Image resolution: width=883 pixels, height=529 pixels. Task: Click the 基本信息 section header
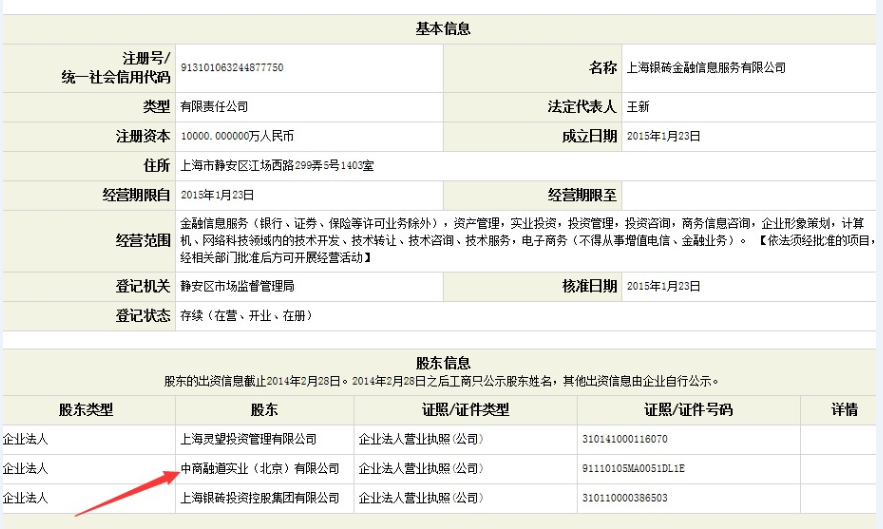(443, 29)
